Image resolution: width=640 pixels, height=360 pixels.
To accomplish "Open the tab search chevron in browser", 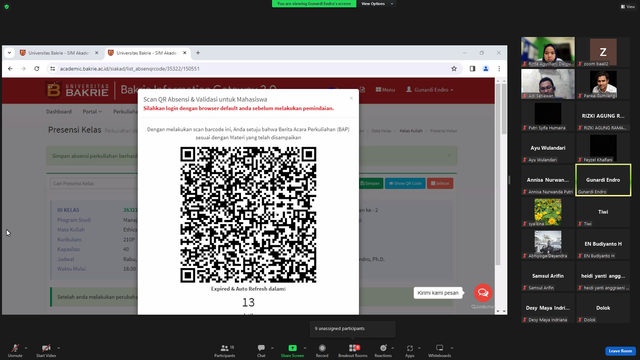I will coord(9,53).
